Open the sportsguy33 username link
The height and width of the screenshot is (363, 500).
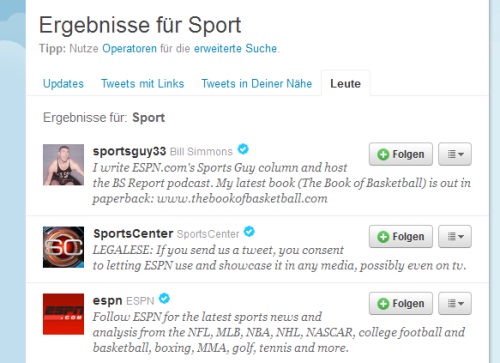click(129, 151)
